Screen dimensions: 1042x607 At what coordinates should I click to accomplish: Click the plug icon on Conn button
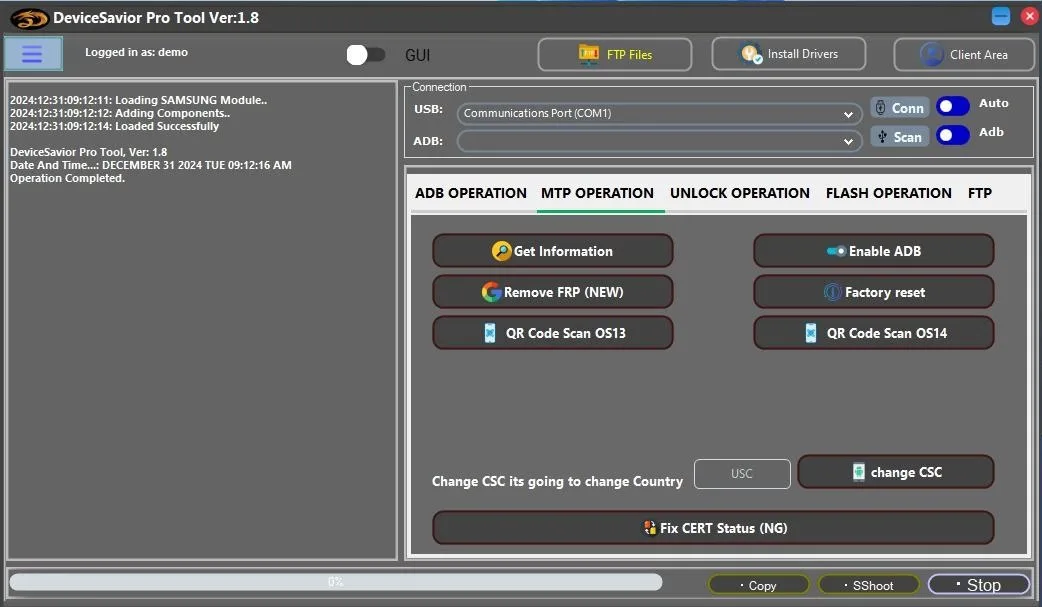881,108
